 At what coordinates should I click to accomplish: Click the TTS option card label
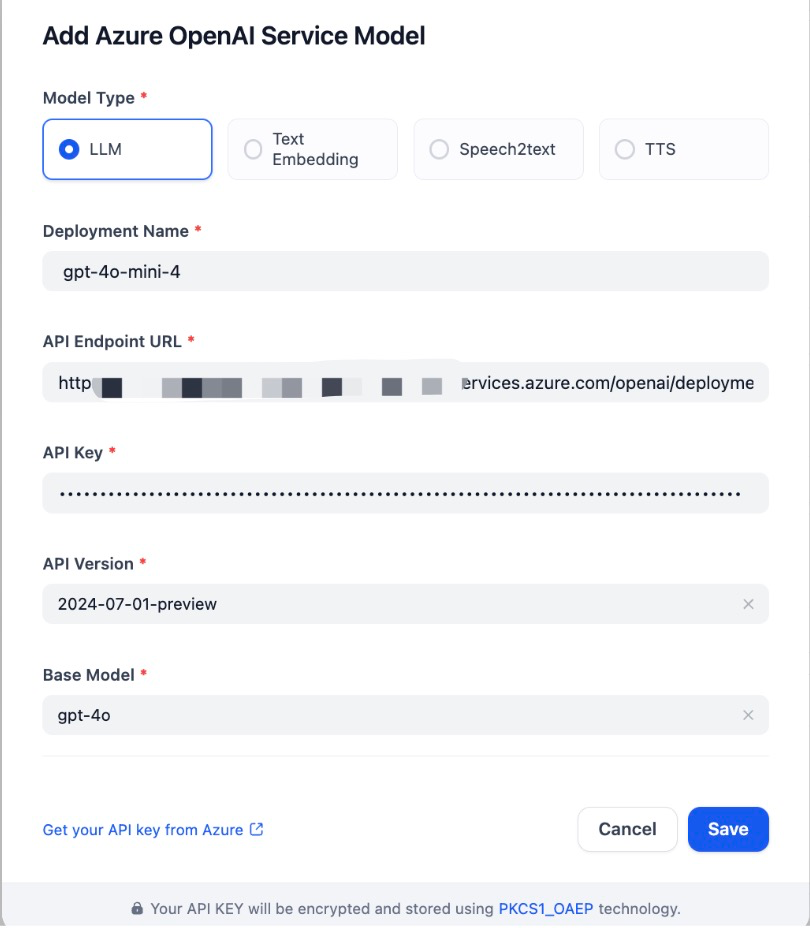tap(660, 149)
